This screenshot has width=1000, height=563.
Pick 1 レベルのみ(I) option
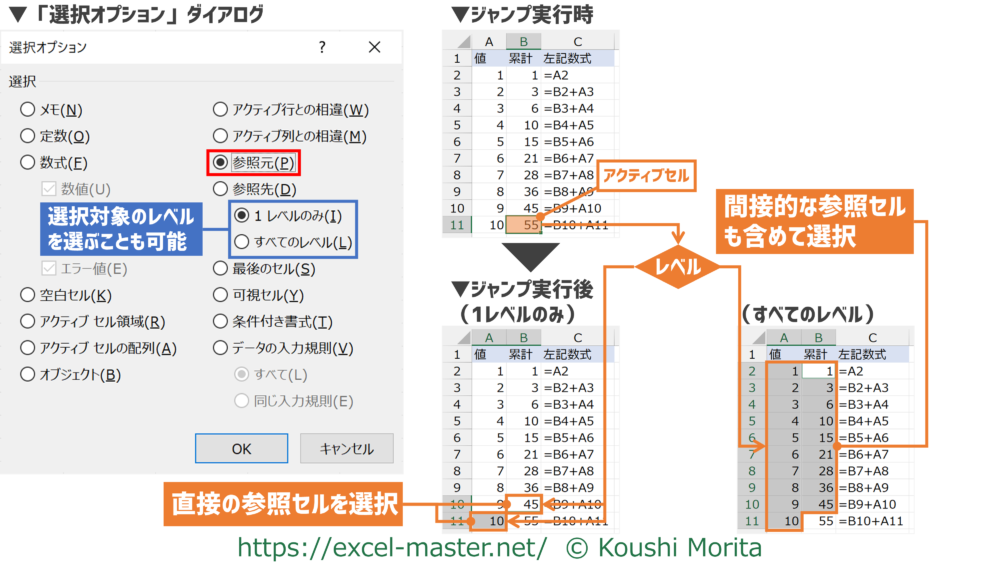coord(241,215)
